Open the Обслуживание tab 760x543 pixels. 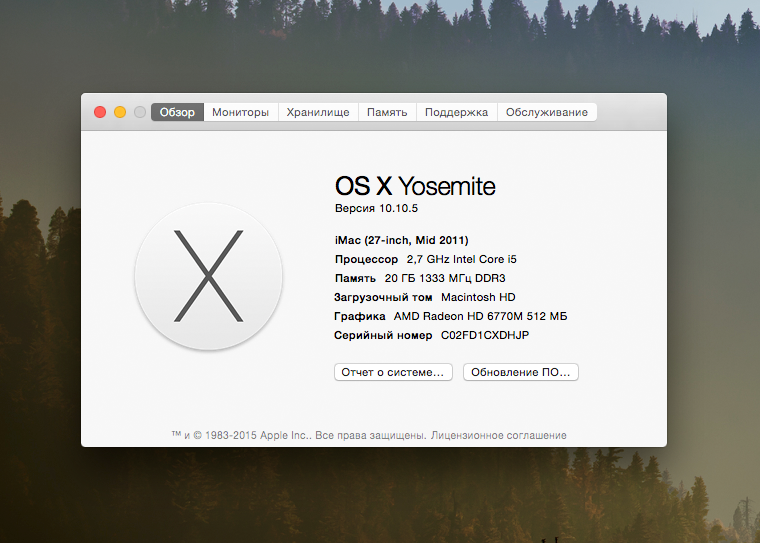(546, 113)
